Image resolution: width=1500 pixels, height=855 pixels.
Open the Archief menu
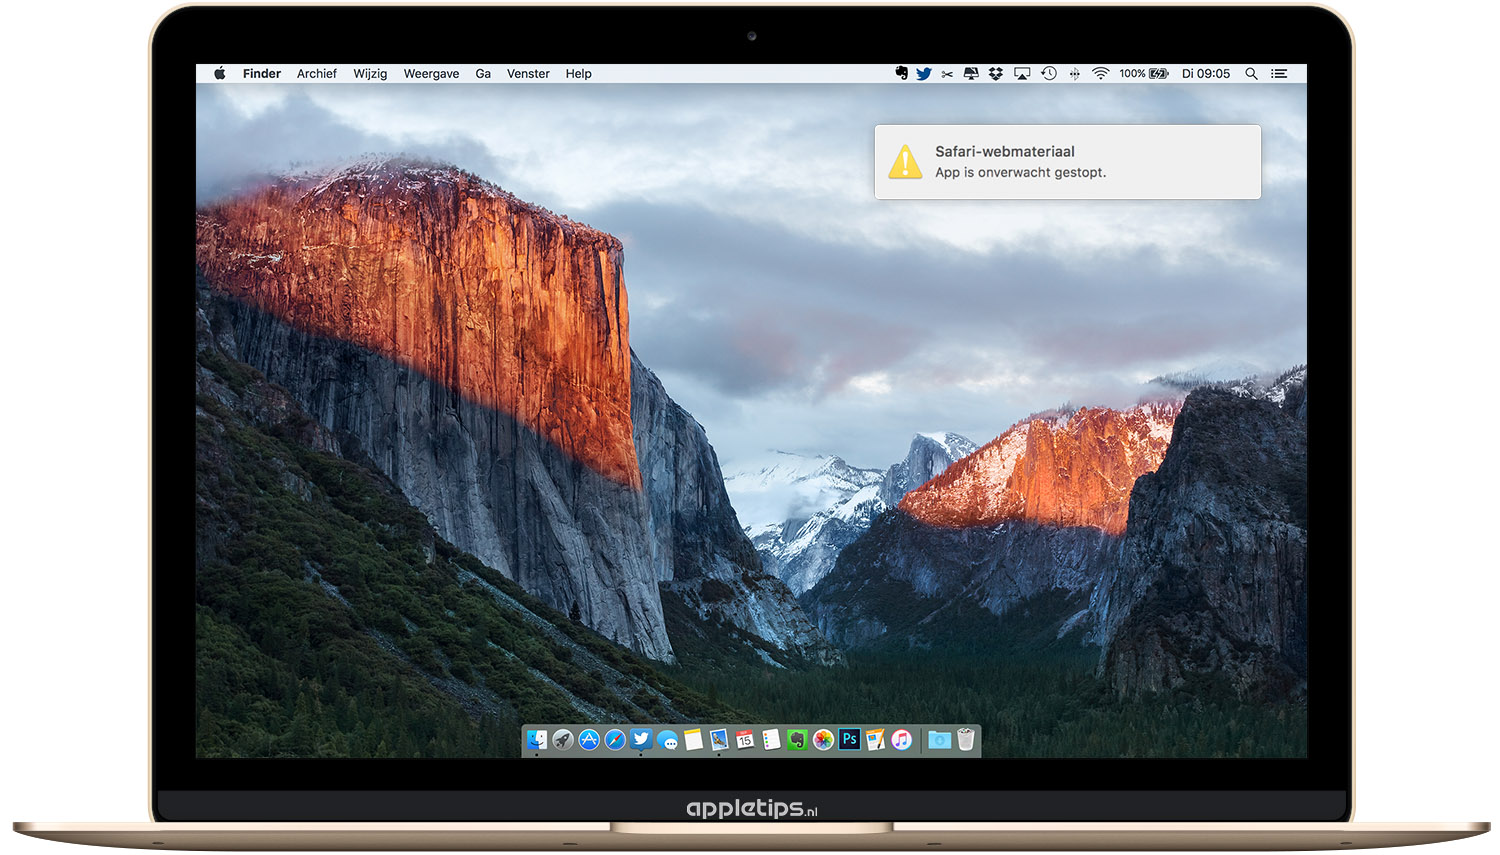(317, 73)
